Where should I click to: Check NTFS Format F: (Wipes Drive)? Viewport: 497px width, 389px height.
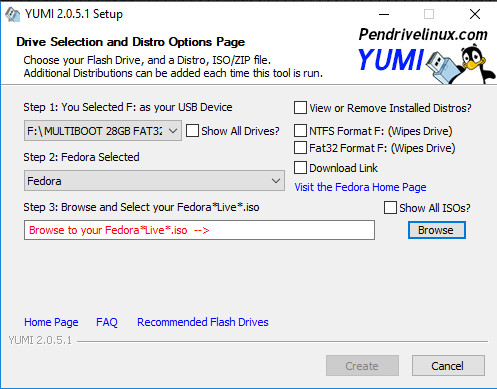tap(300, 131)
